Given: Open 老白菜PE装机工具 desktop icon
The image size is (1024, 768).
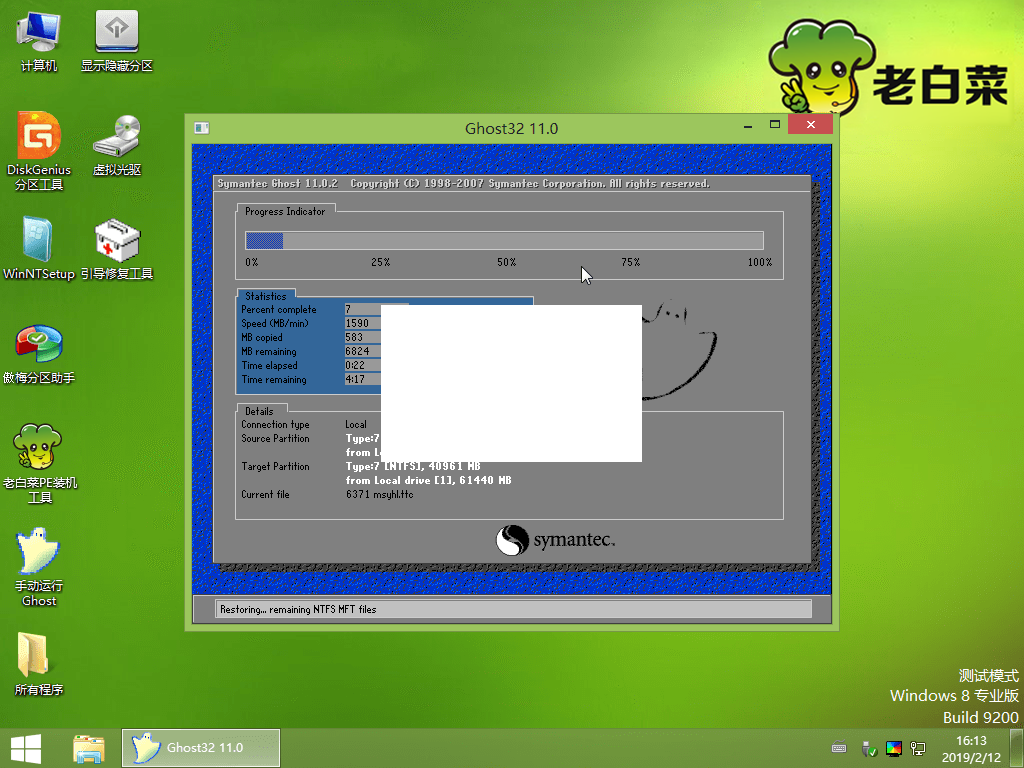Looking at the screenshot, I should (39, 464).
